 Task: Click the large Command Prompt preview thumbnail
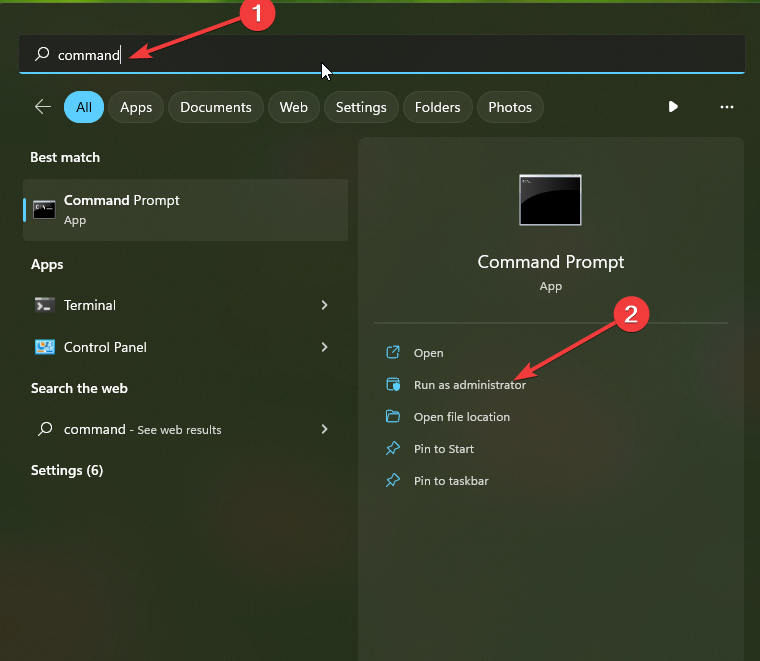pyautogui.click(x=550, y=200)
